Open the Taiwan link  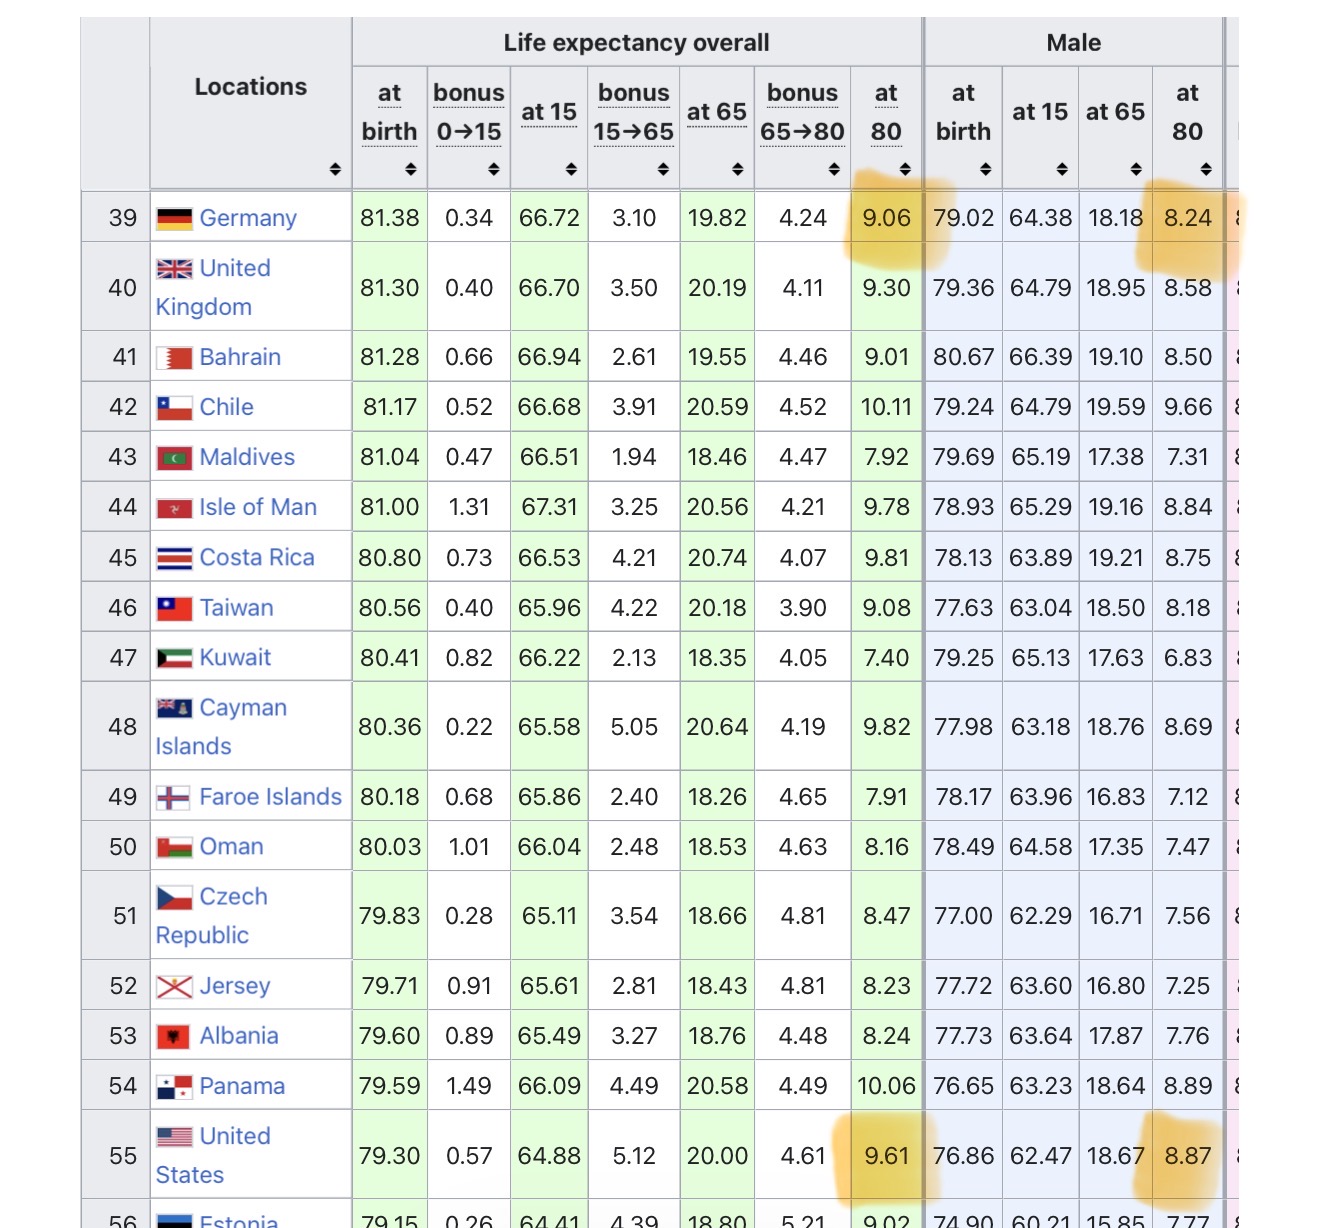(x=236, y=607)
